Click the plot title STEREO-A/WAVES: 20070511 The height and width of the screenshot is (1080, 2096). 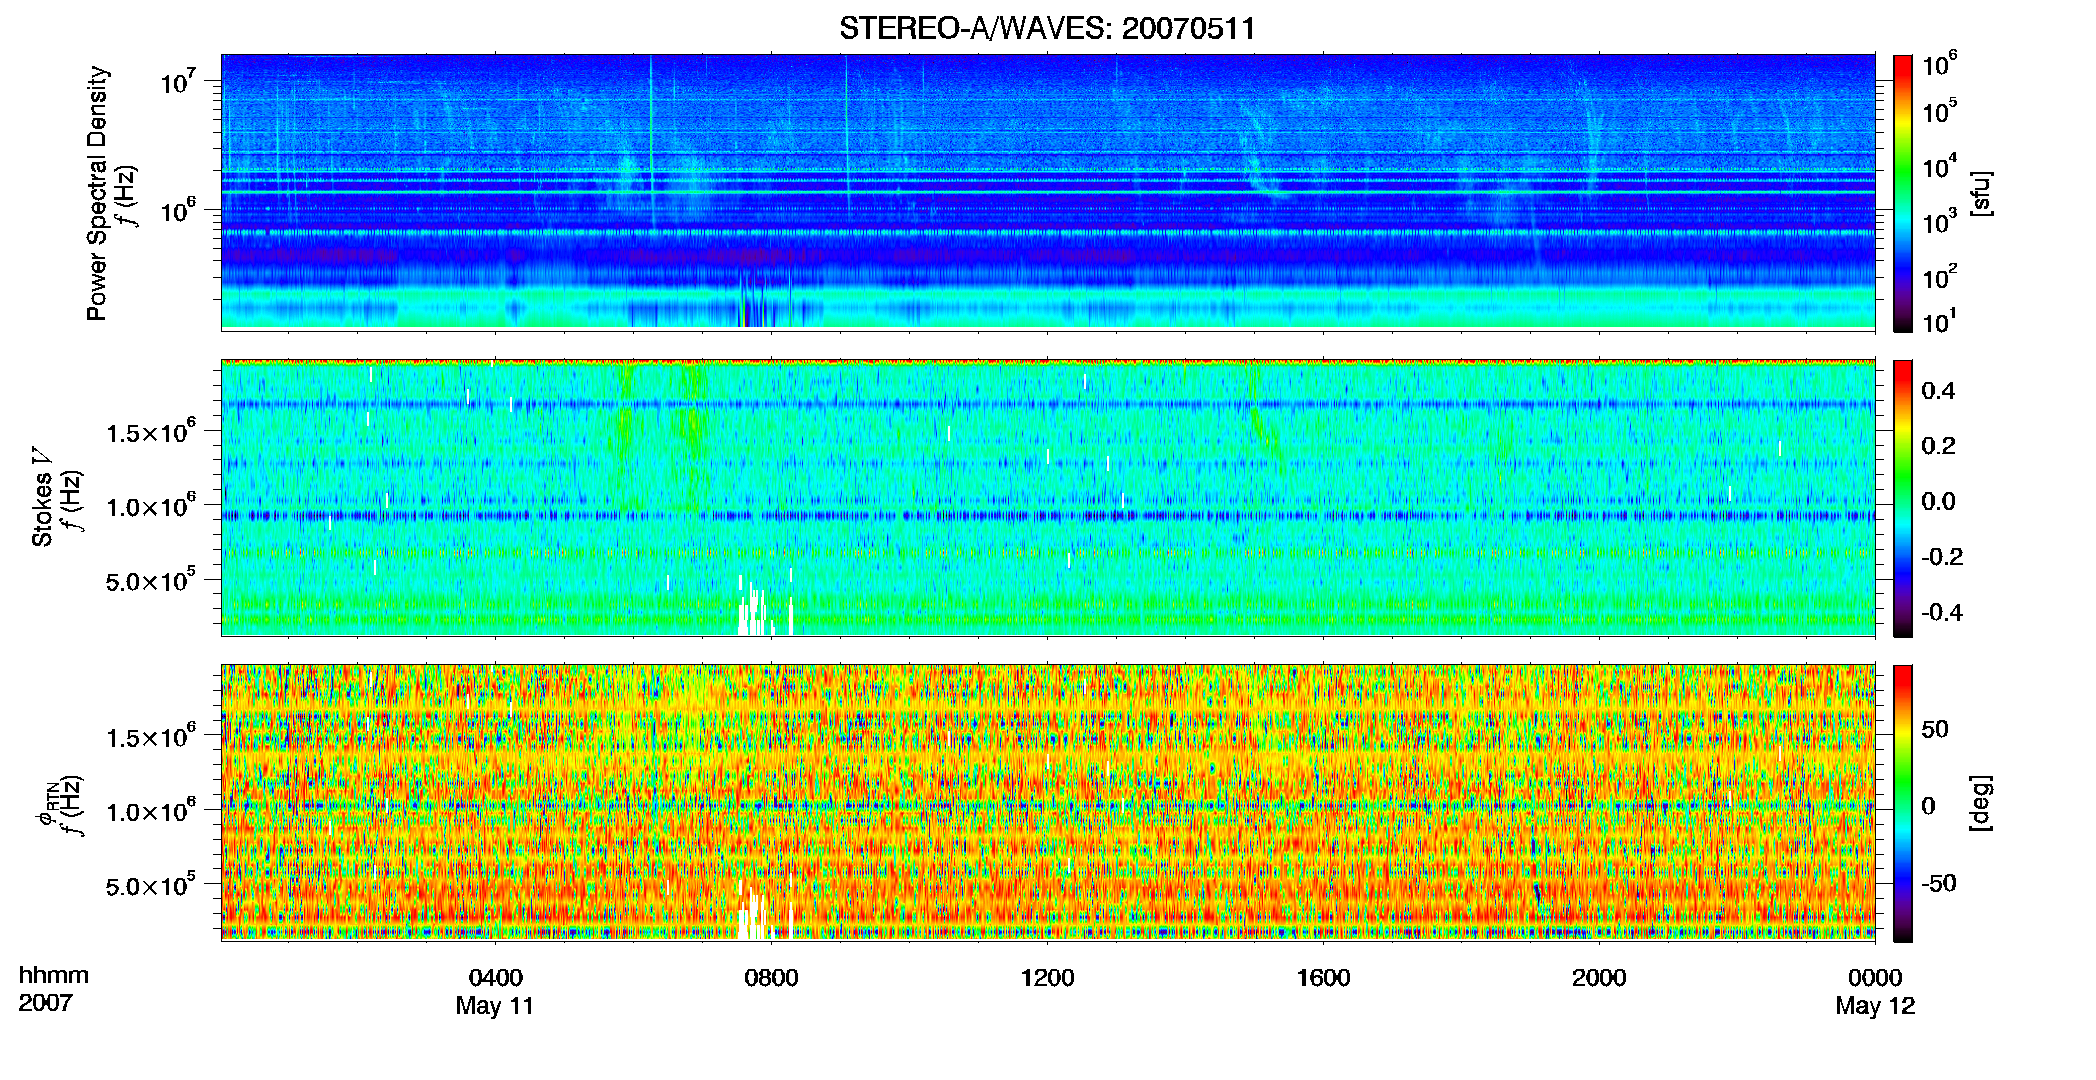point(1047,28)
